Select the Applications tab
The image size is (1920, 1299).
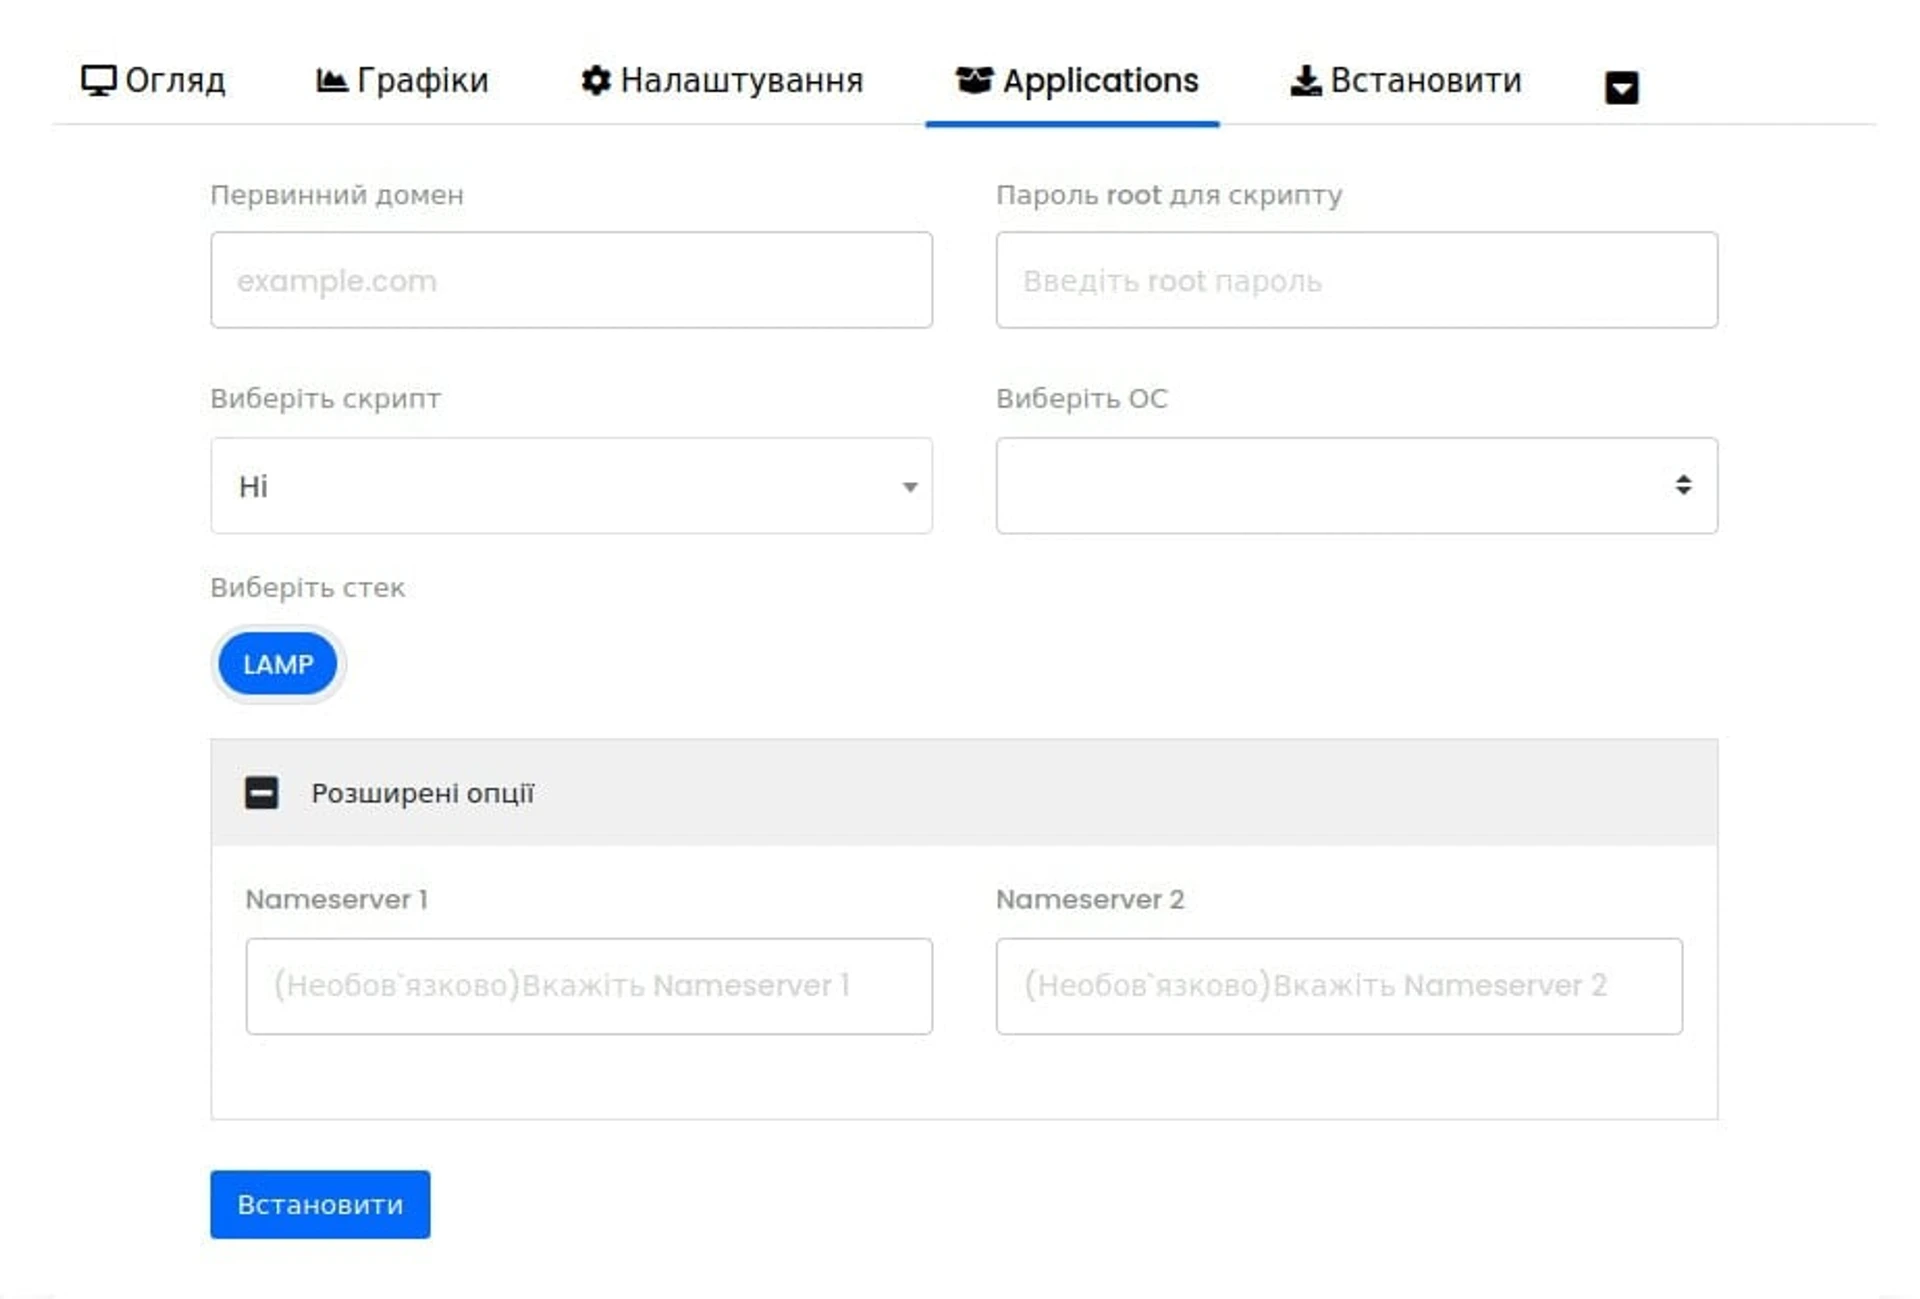(x=1077, y=80)
